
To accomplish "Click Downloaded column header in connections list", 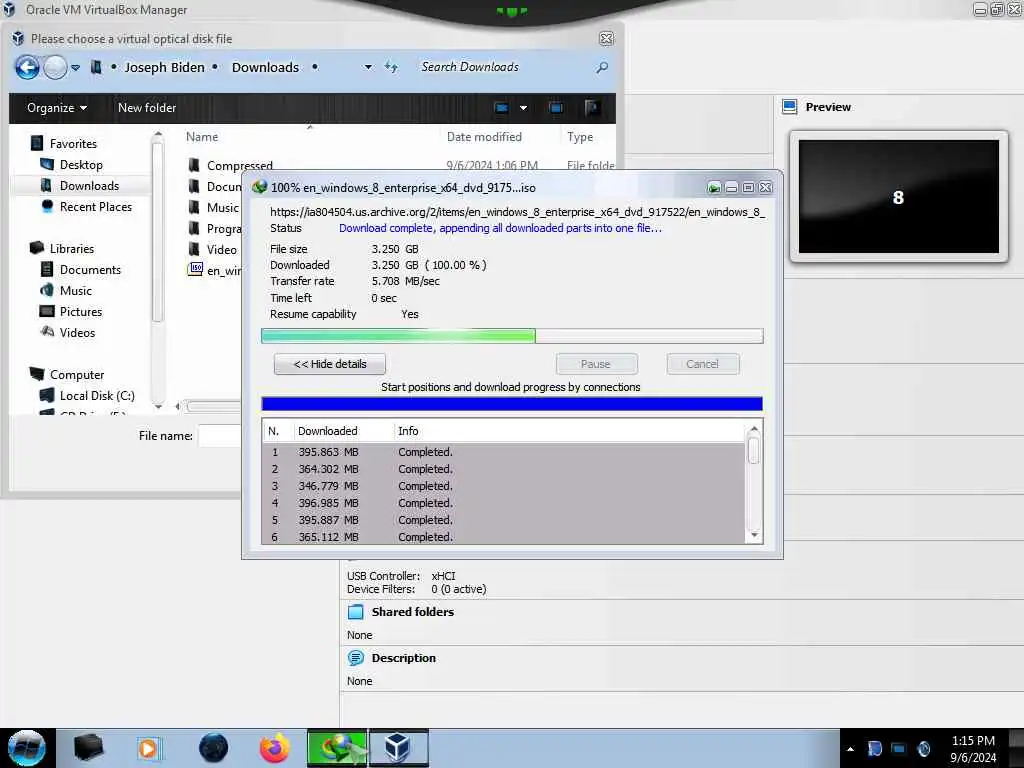I will point(344,431).
